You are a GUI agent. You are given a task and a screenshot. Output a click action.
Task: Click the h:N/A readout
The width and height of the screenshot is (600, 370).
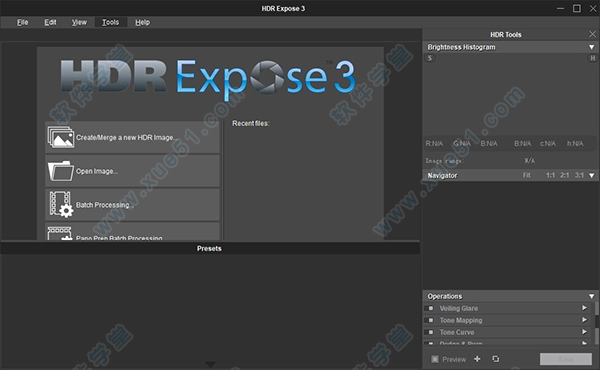click(575, 143)
